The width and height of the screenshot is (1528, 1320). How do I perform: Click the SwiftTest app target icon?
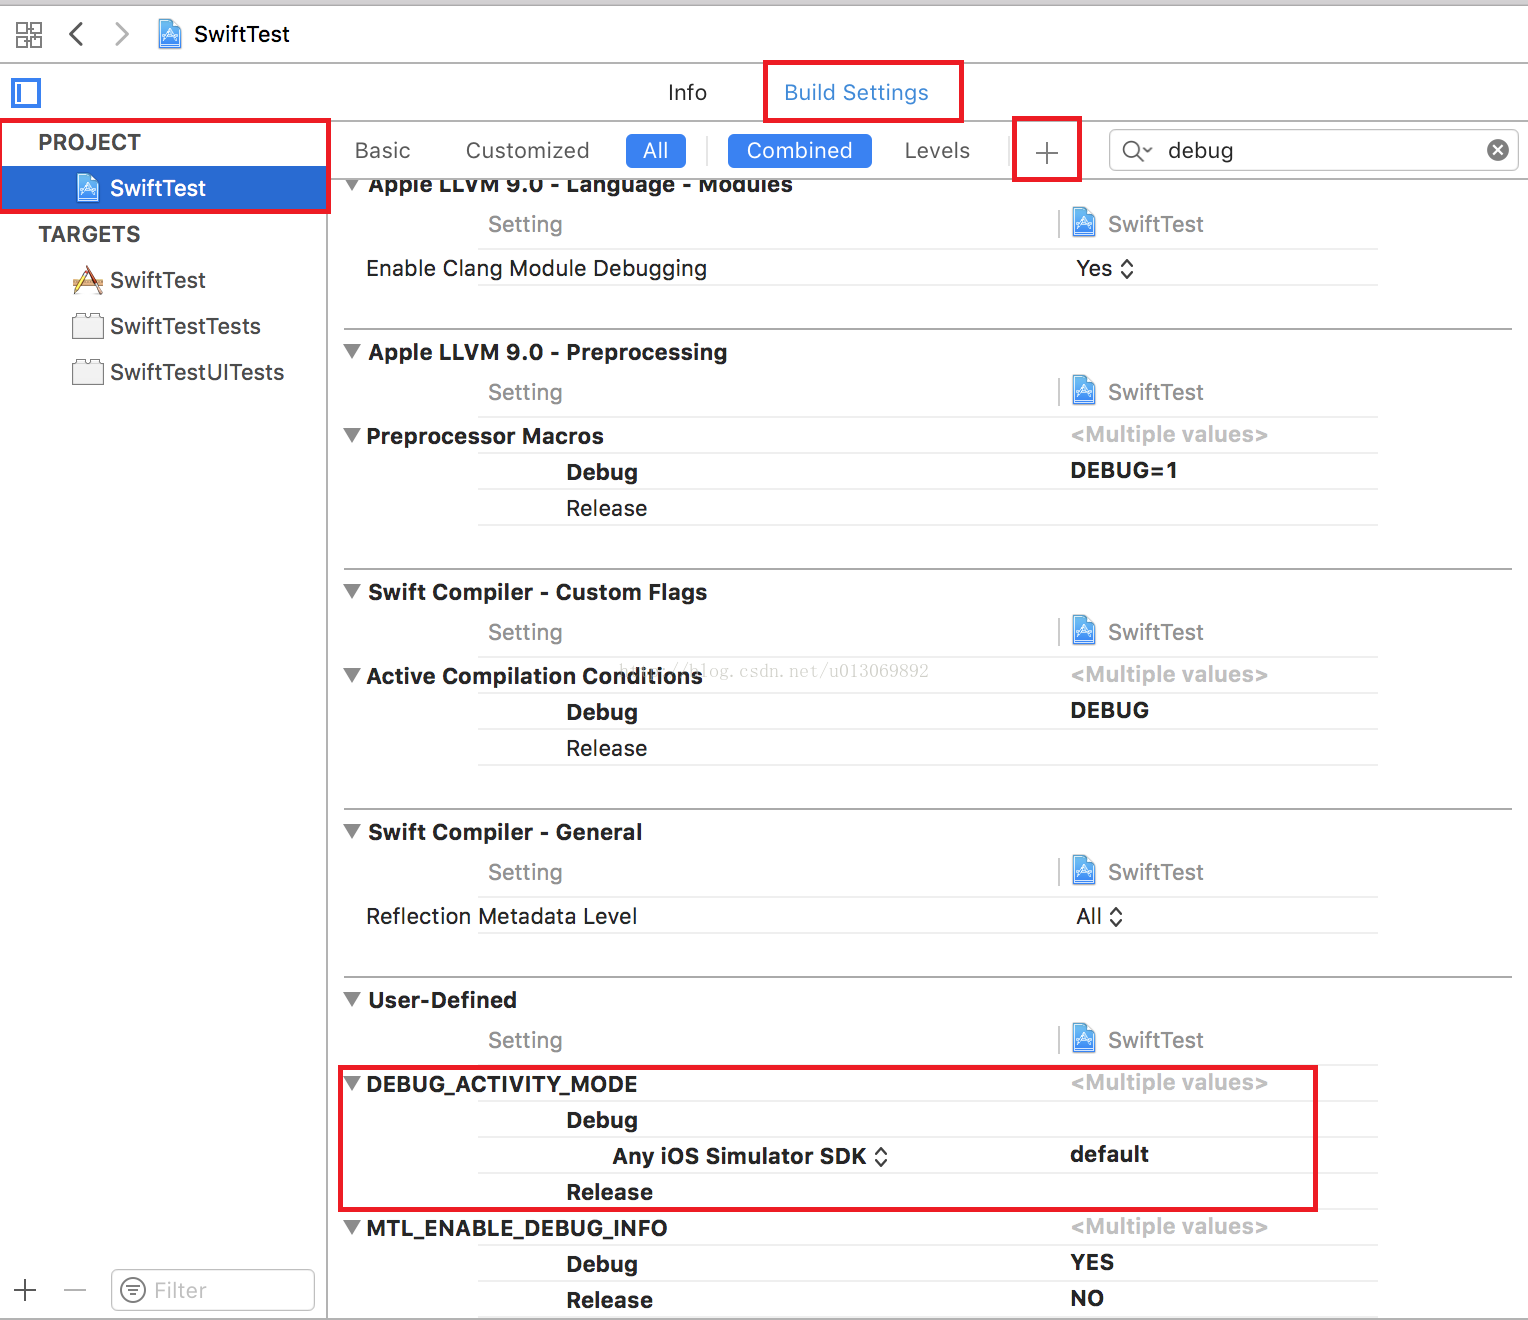click(x=88, y=280)
